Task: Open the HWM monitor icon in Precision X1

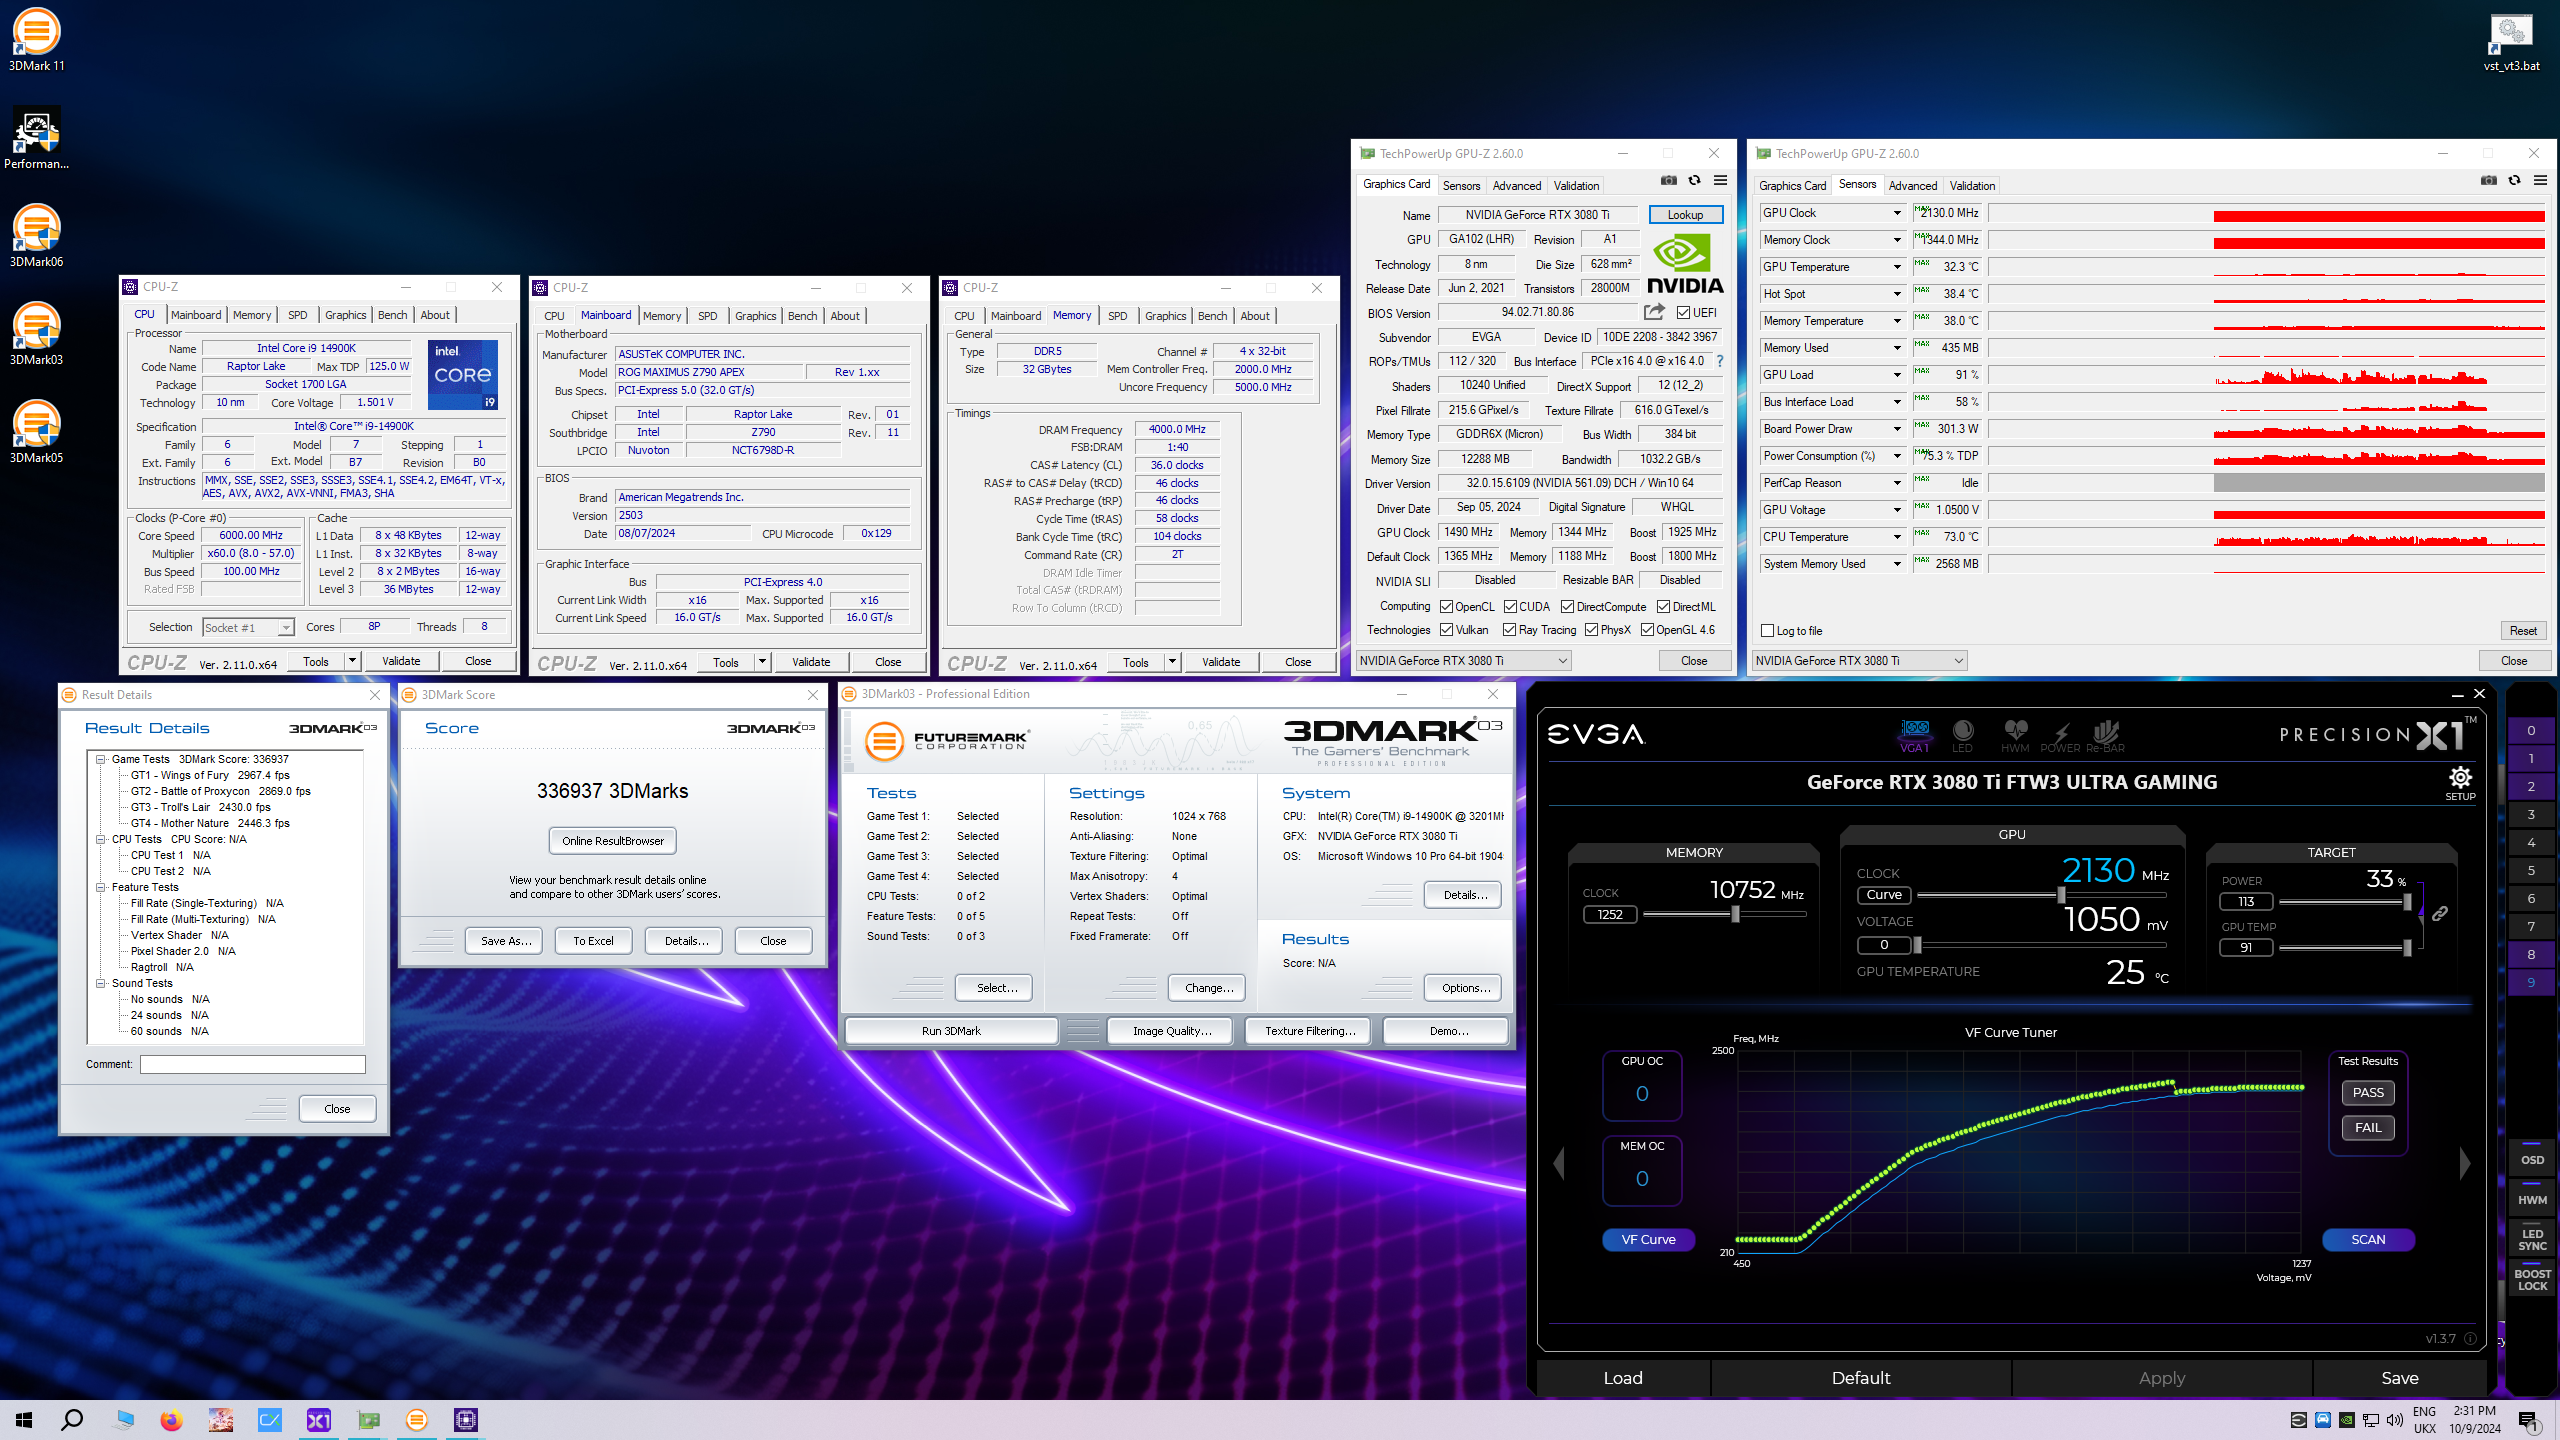Action: coord(2015,735)
